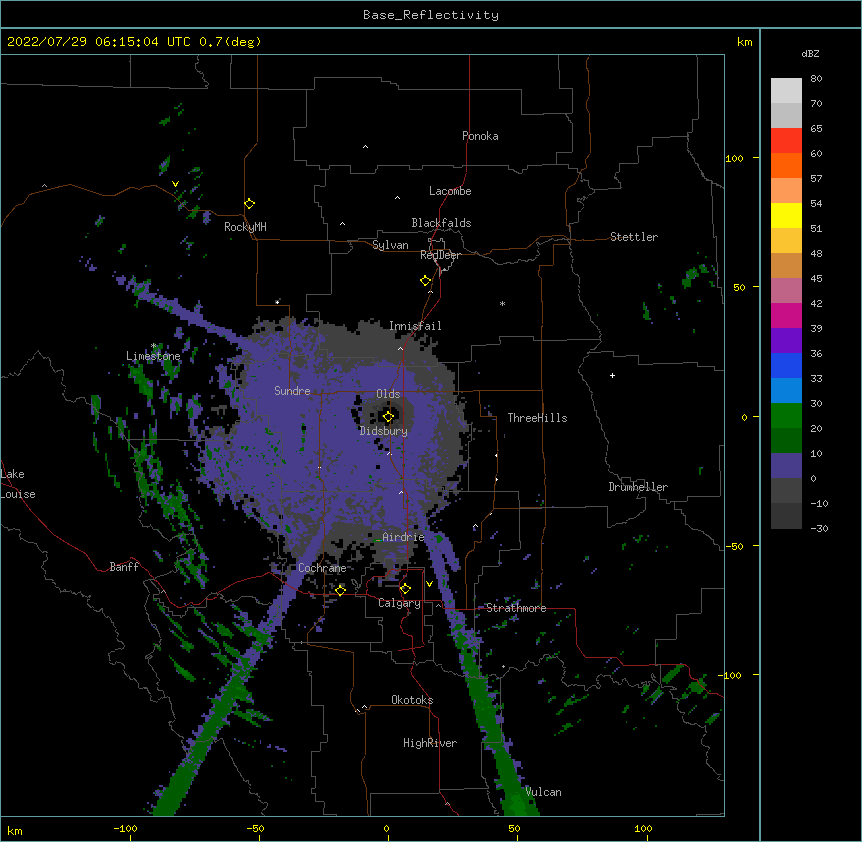Click the Didsbury label

coord(384,431)
